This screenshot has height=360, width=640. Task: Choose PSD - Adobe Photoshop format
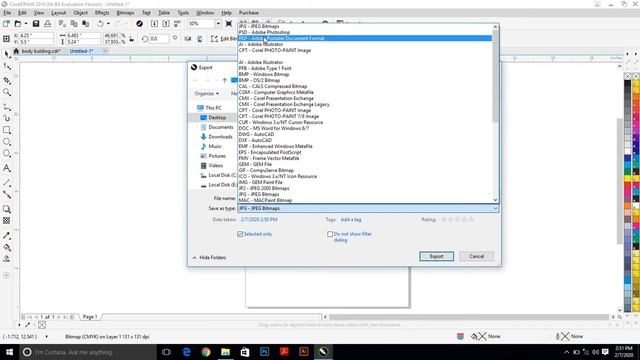(x=365, y=32)
